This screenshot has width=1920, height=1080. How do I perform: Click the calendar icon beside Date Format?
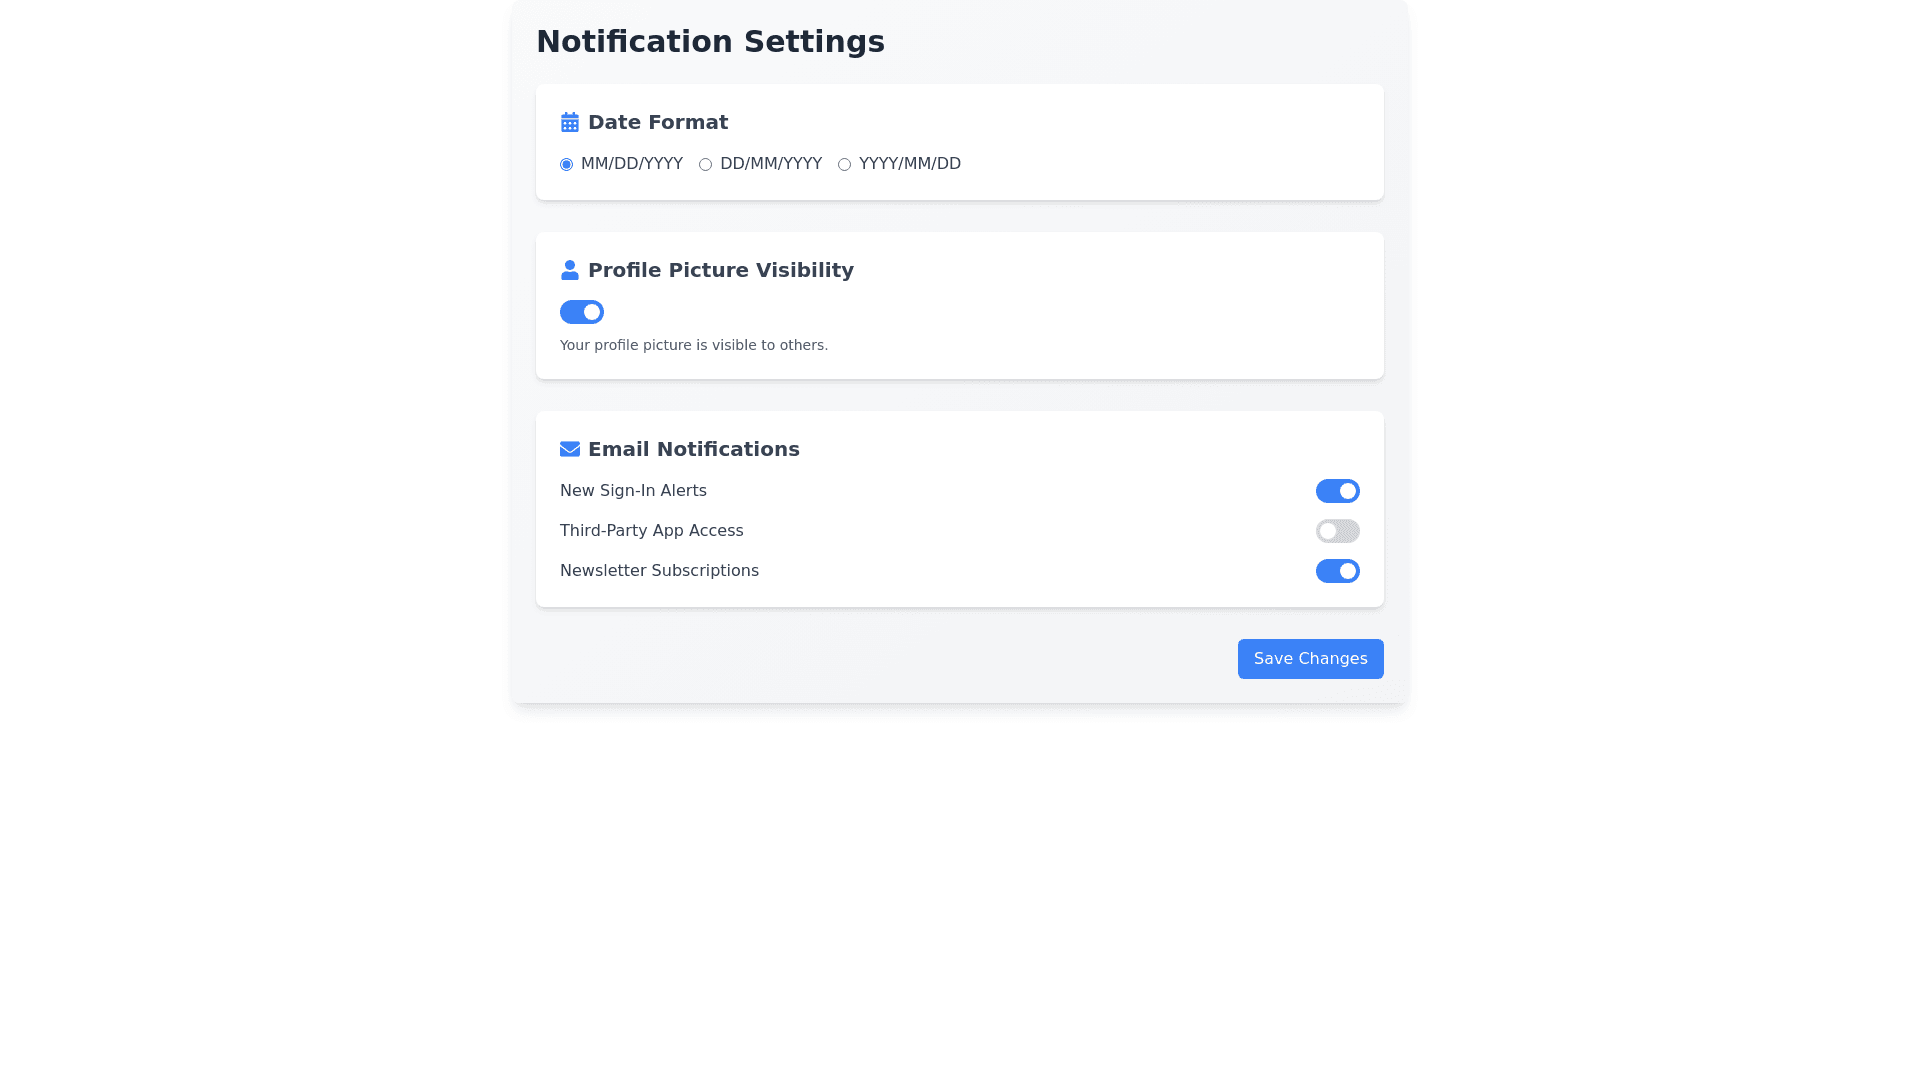coord(570,122)
